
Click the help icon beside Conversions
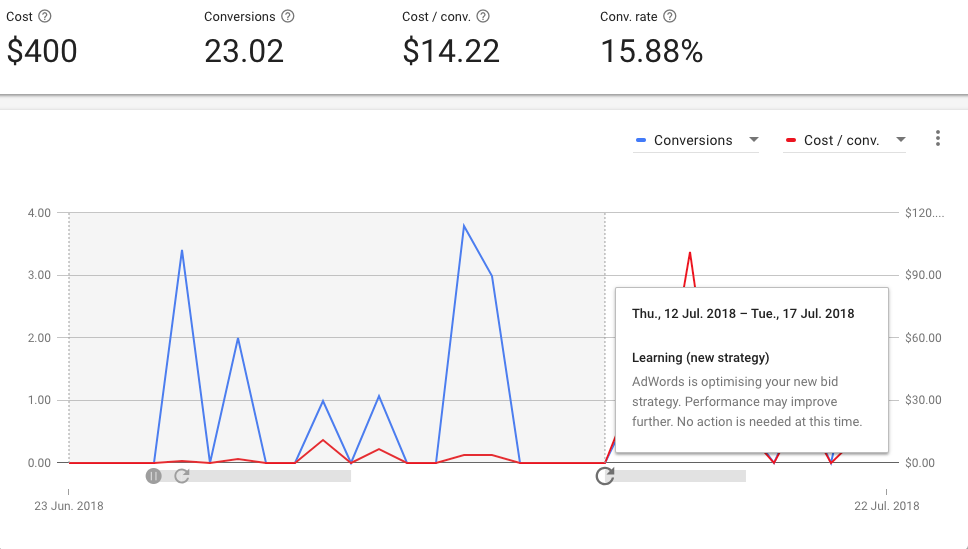tap(288, 17)
